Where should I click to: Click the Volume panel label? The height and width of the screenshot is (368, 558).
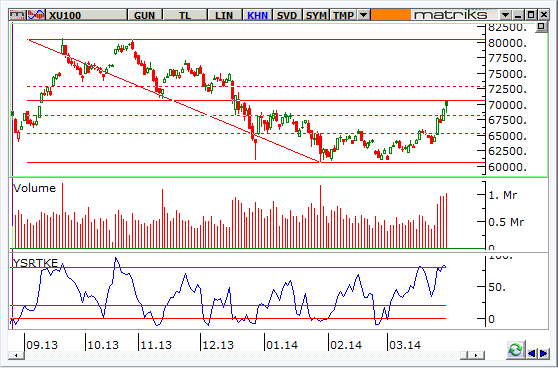pyautogui.click(x=35, y=188)
